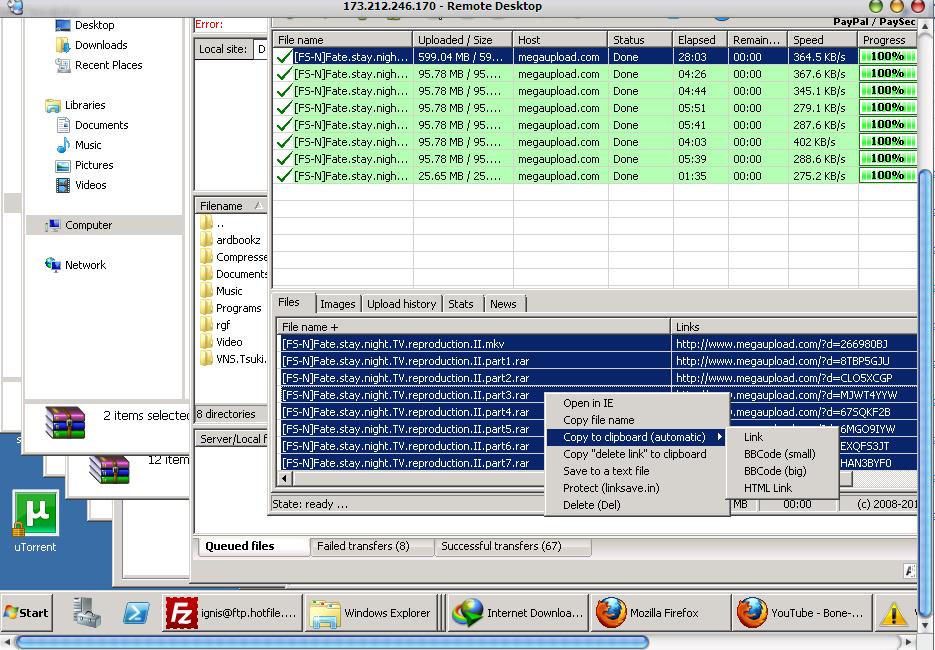This screenshot has width=935, height=650.
Task: Open Documents library in Explorer sidebar
Action: click(92, 125)
